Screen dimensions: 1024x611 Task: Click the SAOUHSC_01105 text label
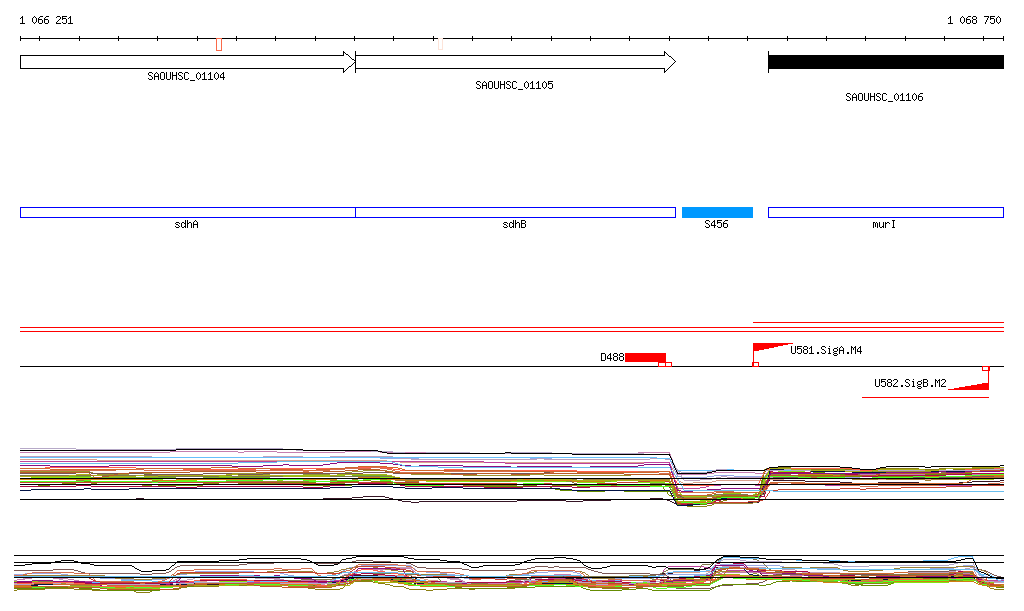pos(514,86)
